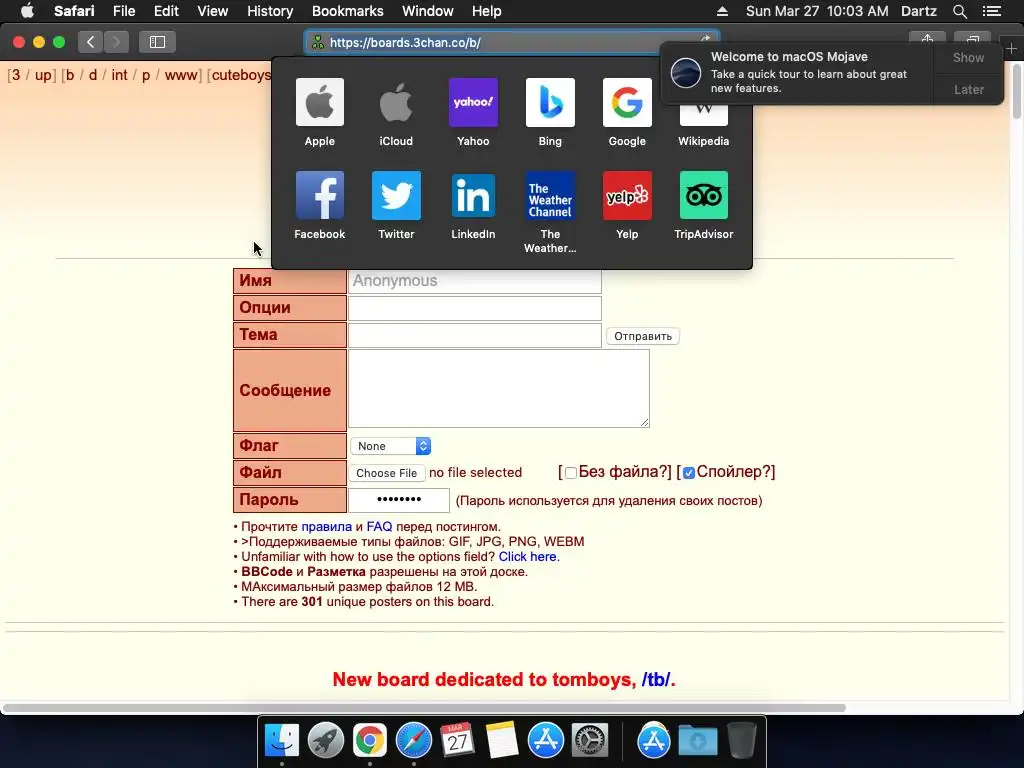Open the Apple menu logo
This screenshot has height=768, width=1024.
[x=27, y=10]
